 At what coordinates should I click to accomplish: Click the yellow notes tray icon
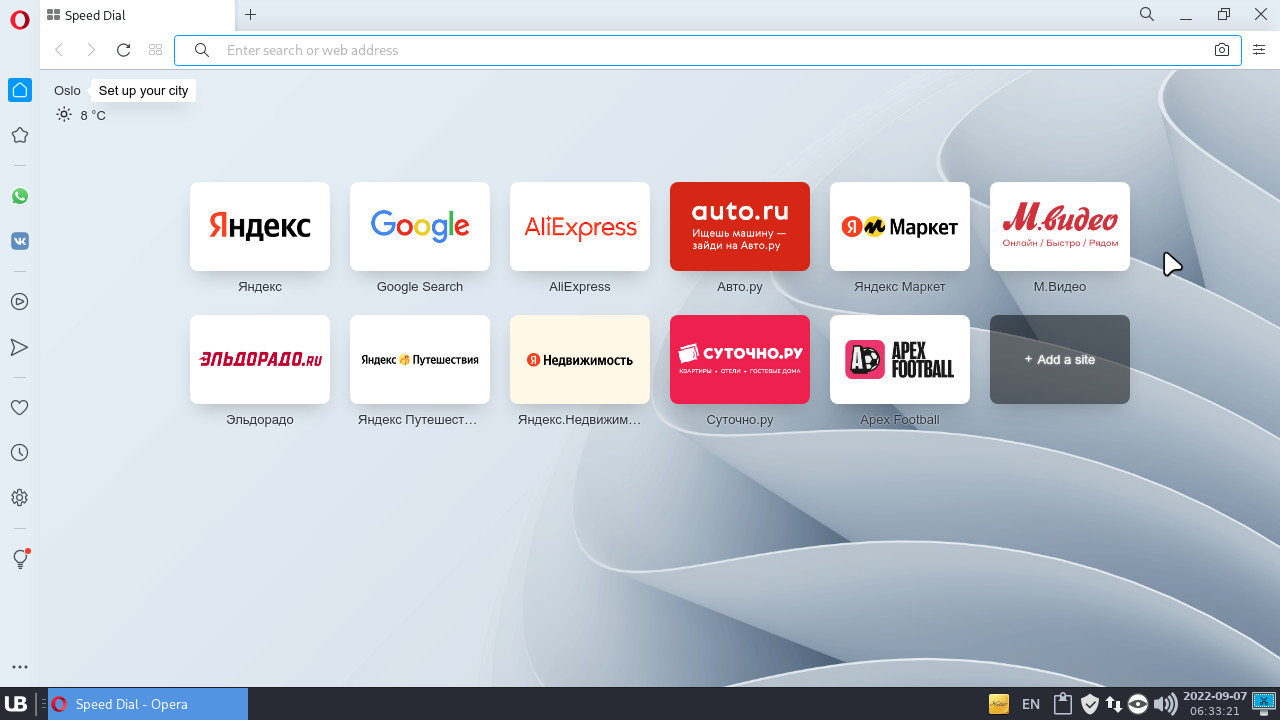(x=998, y=704)
